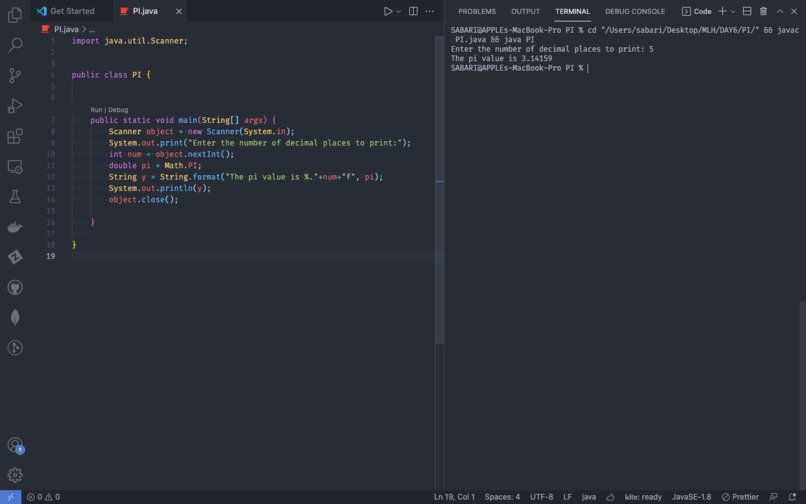Click the remote window icon in status bar
The width and height of the screenshot is (806, 504).
click(10, 497)
